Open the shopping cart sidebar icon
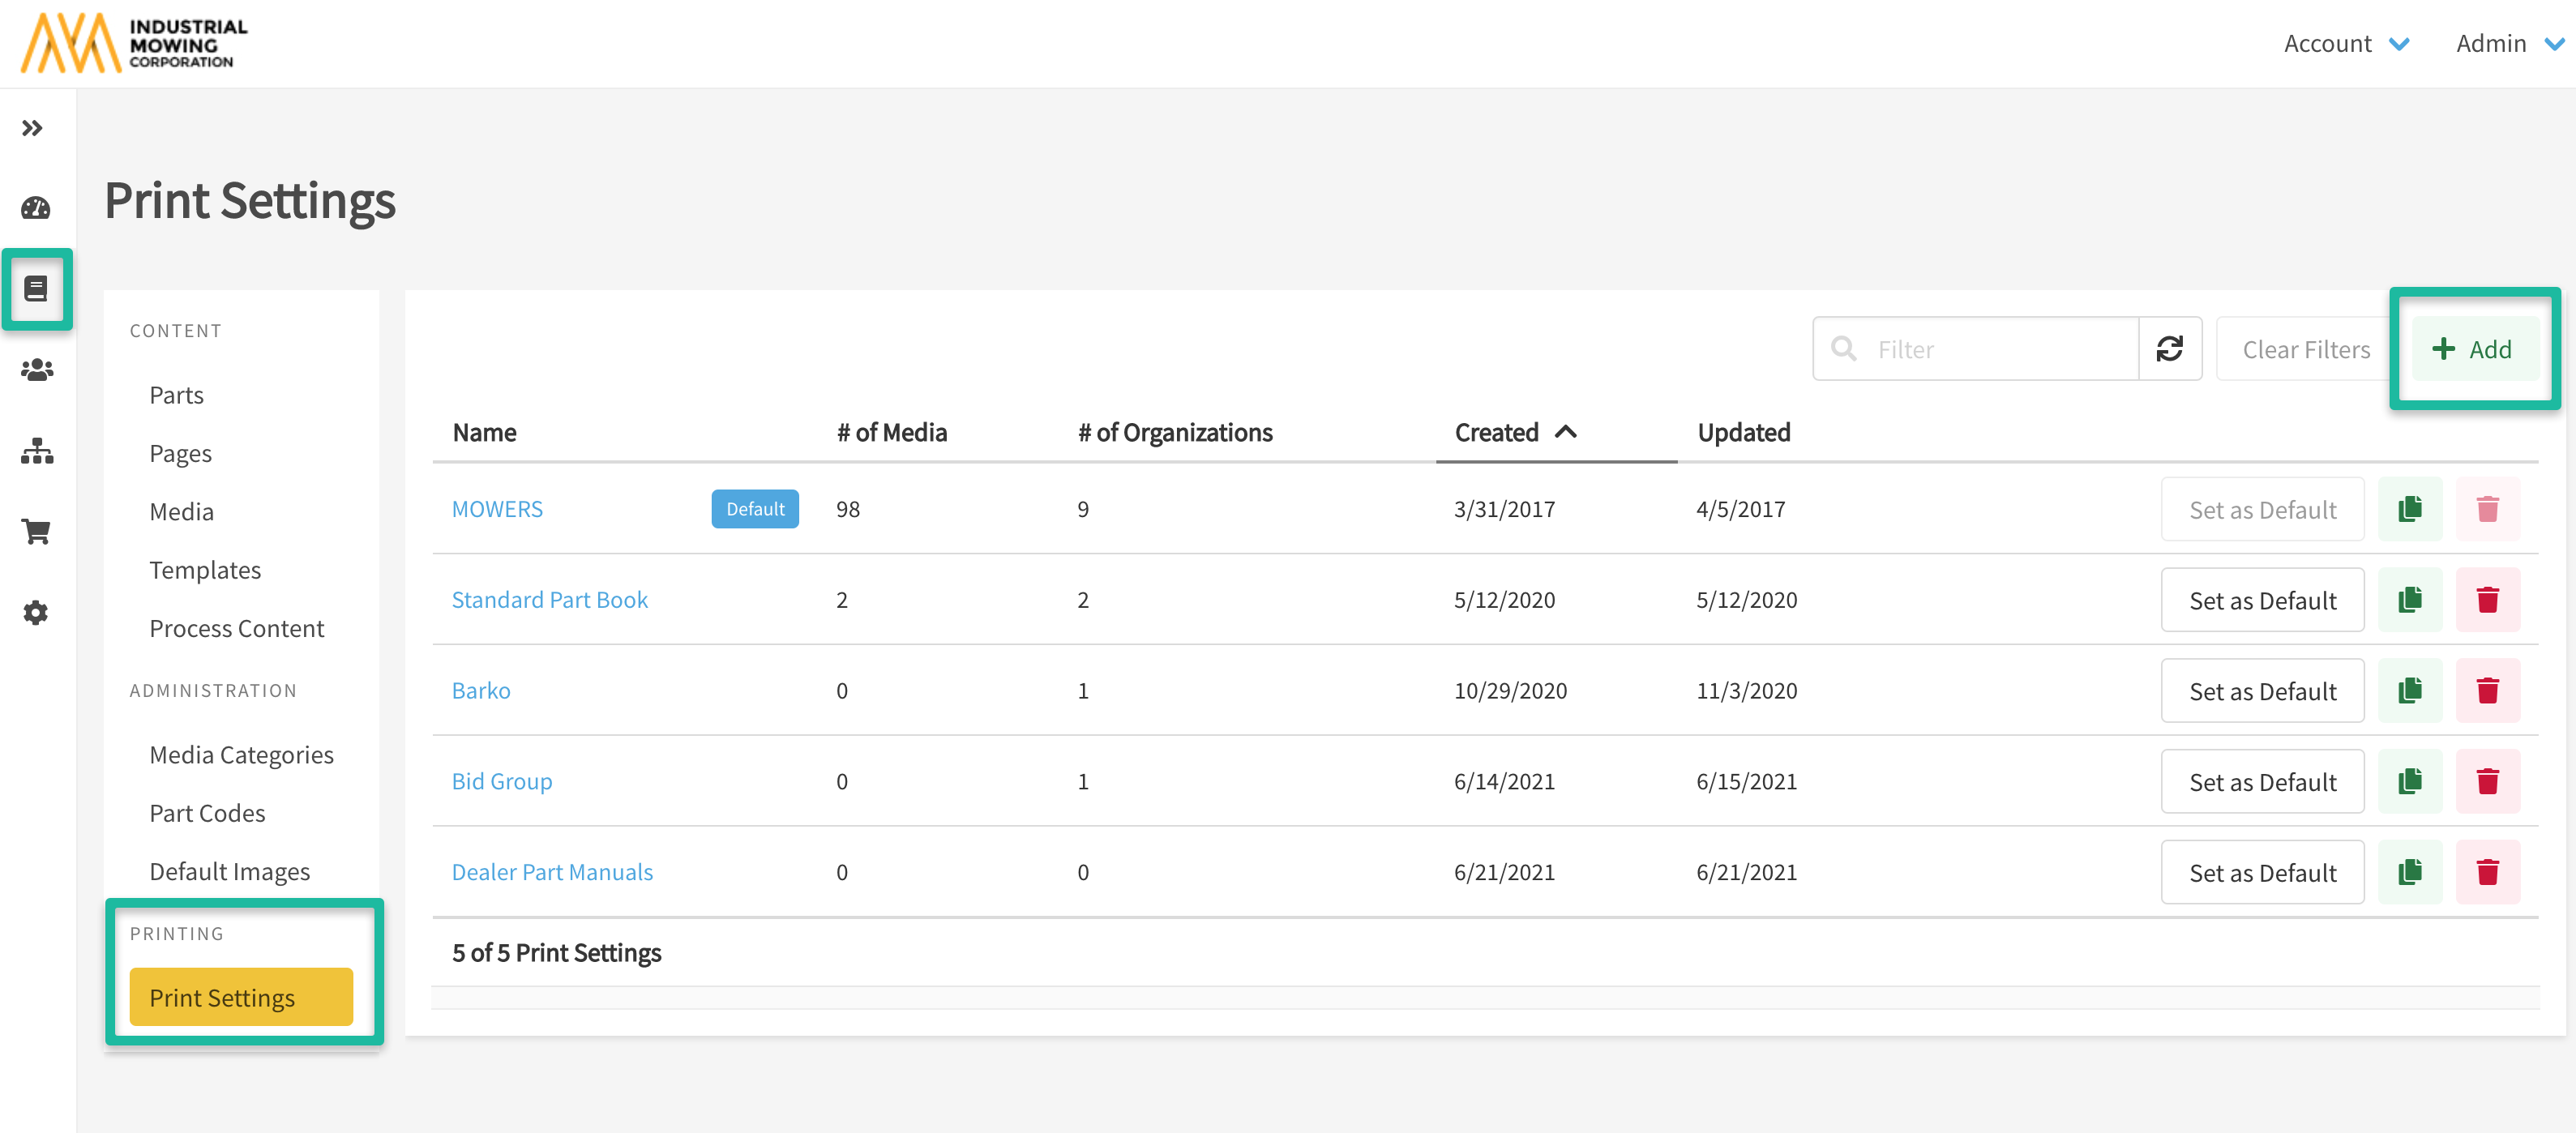The height and width of the screenshot is (1133, 2576). [36, 531]
